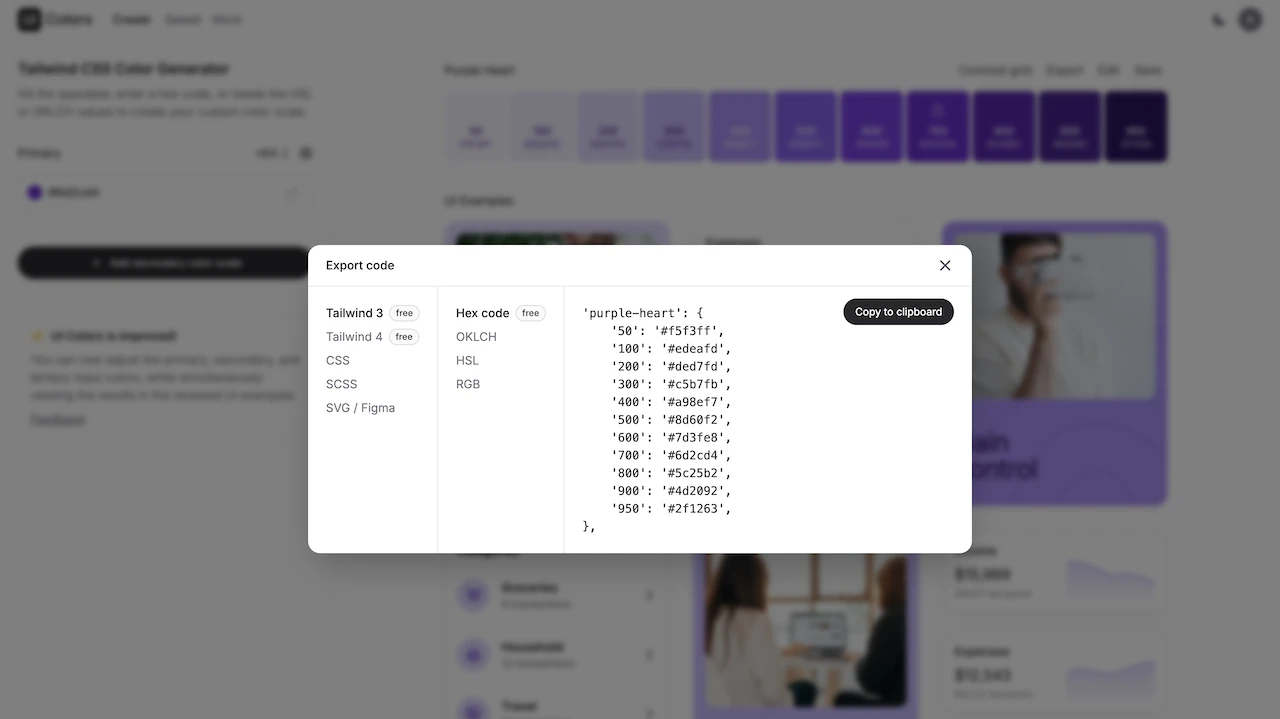Screen dimensions: 1280x719
Task: Switch color format to OKLCH
Action: coord(476,337)
